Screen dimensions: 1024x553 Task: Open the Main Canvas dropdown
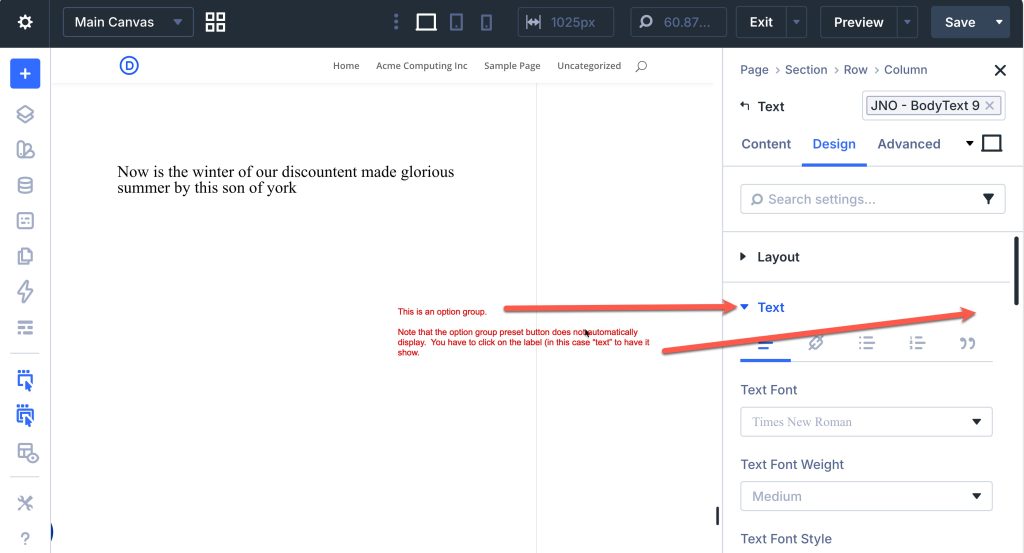point(128,22)
